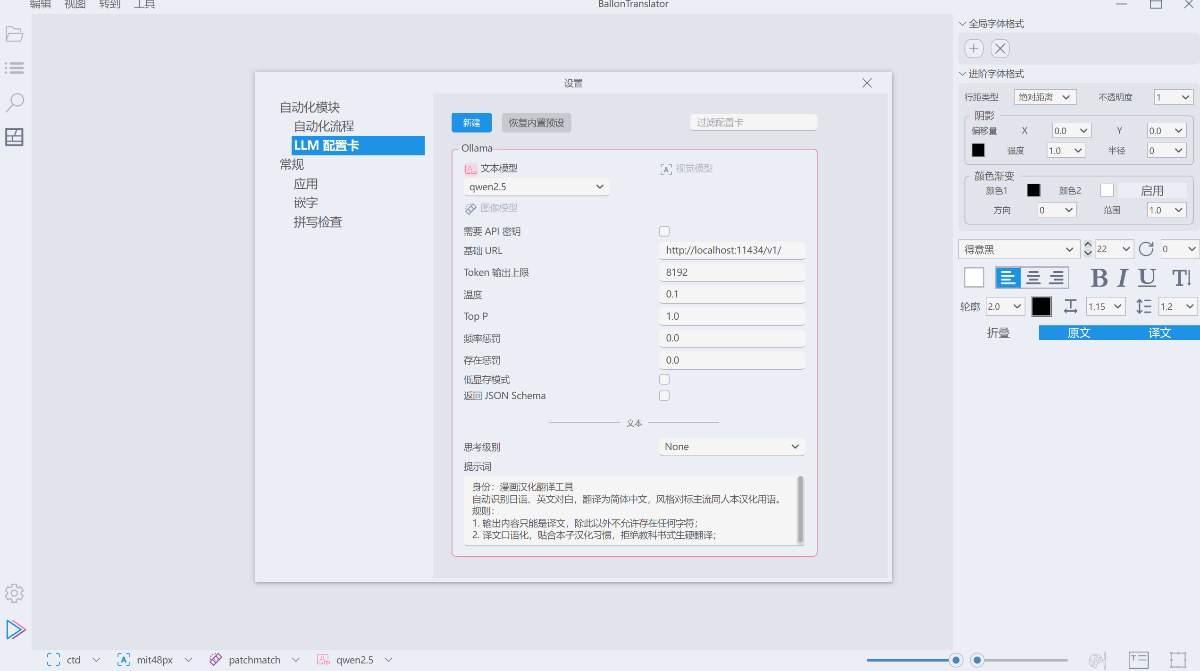This screenshot has height=671, width=1200.
Task: Click the prompt text area scrollbar
Action: [x=800, y=509]
